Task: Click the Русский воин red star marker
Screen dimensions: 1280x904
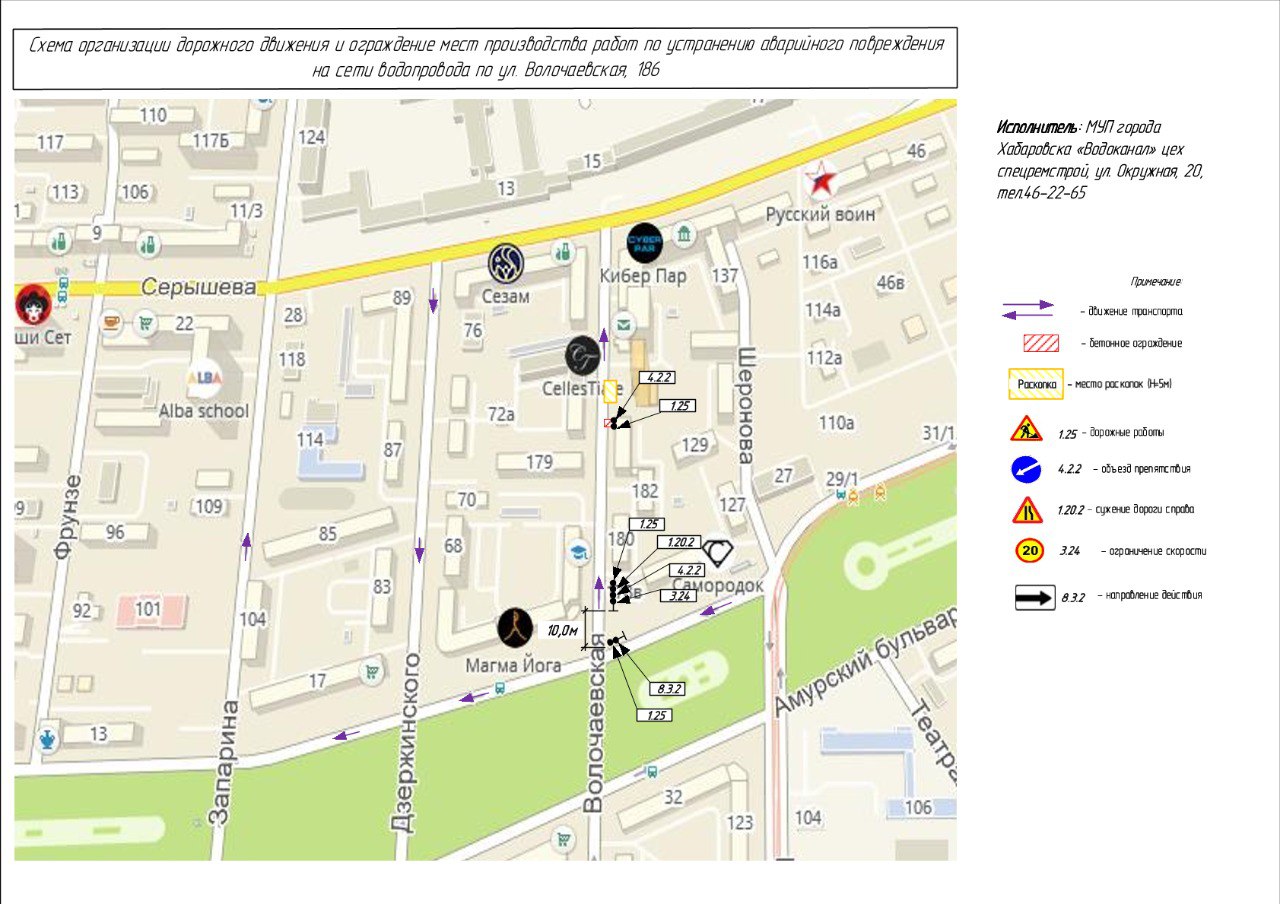Action: (822, 181)
